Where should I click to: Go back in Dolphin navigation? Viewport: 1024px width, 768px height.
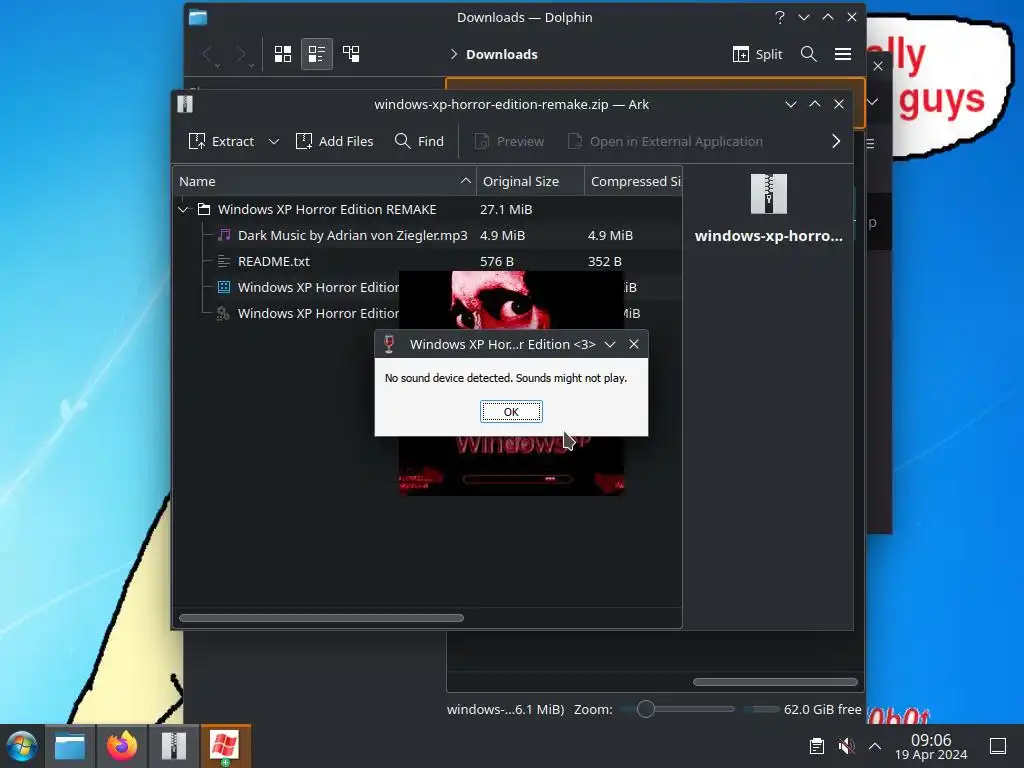tap(209, 54)
